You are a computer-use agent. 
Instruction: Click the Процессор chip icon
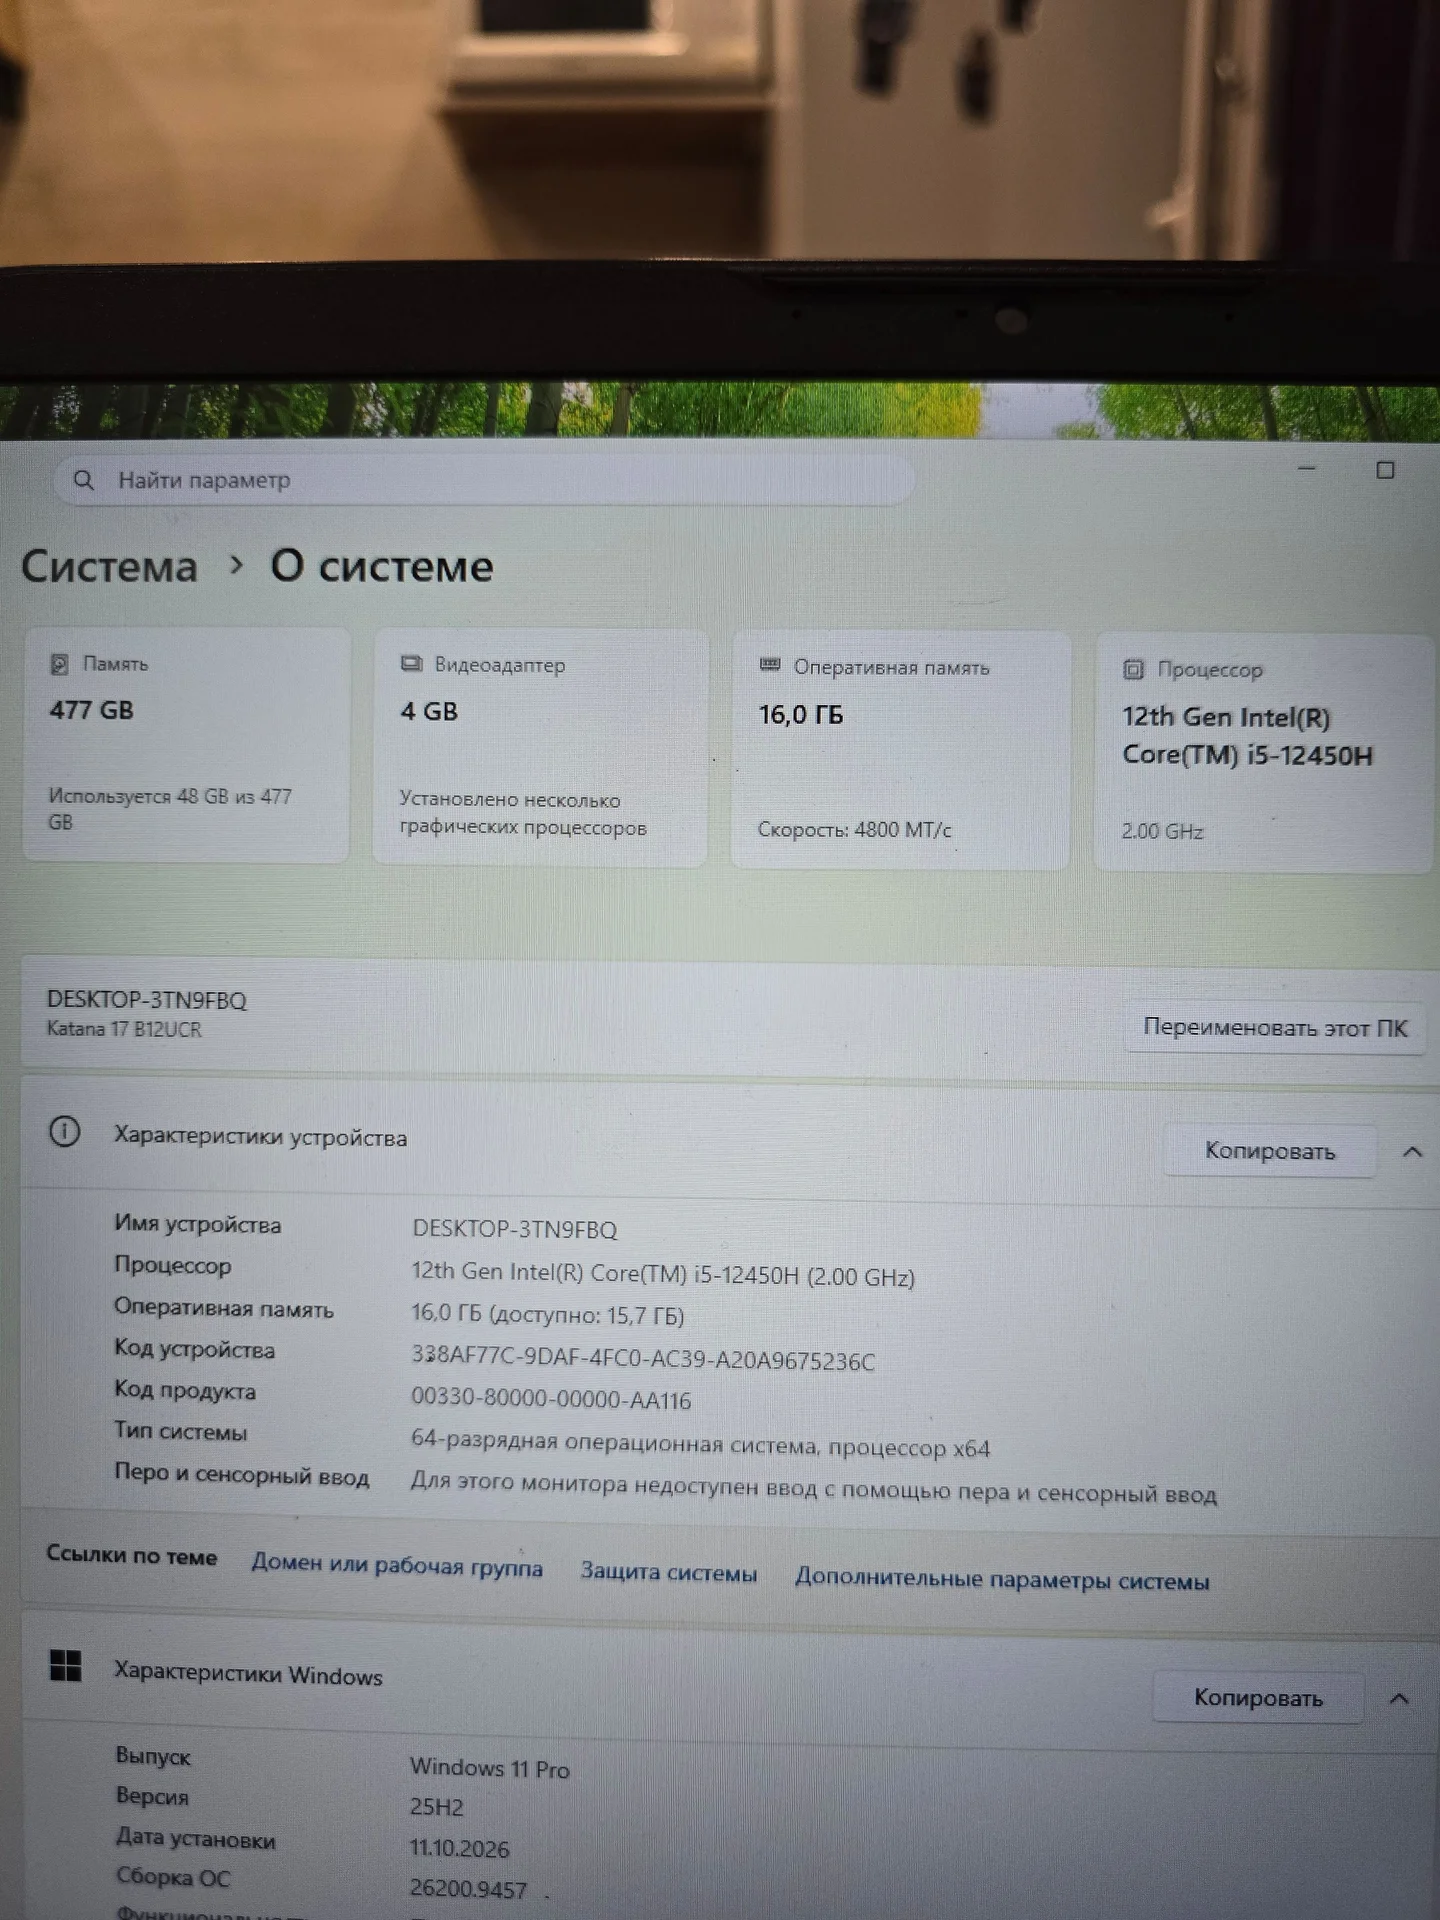coord(1133,669)
